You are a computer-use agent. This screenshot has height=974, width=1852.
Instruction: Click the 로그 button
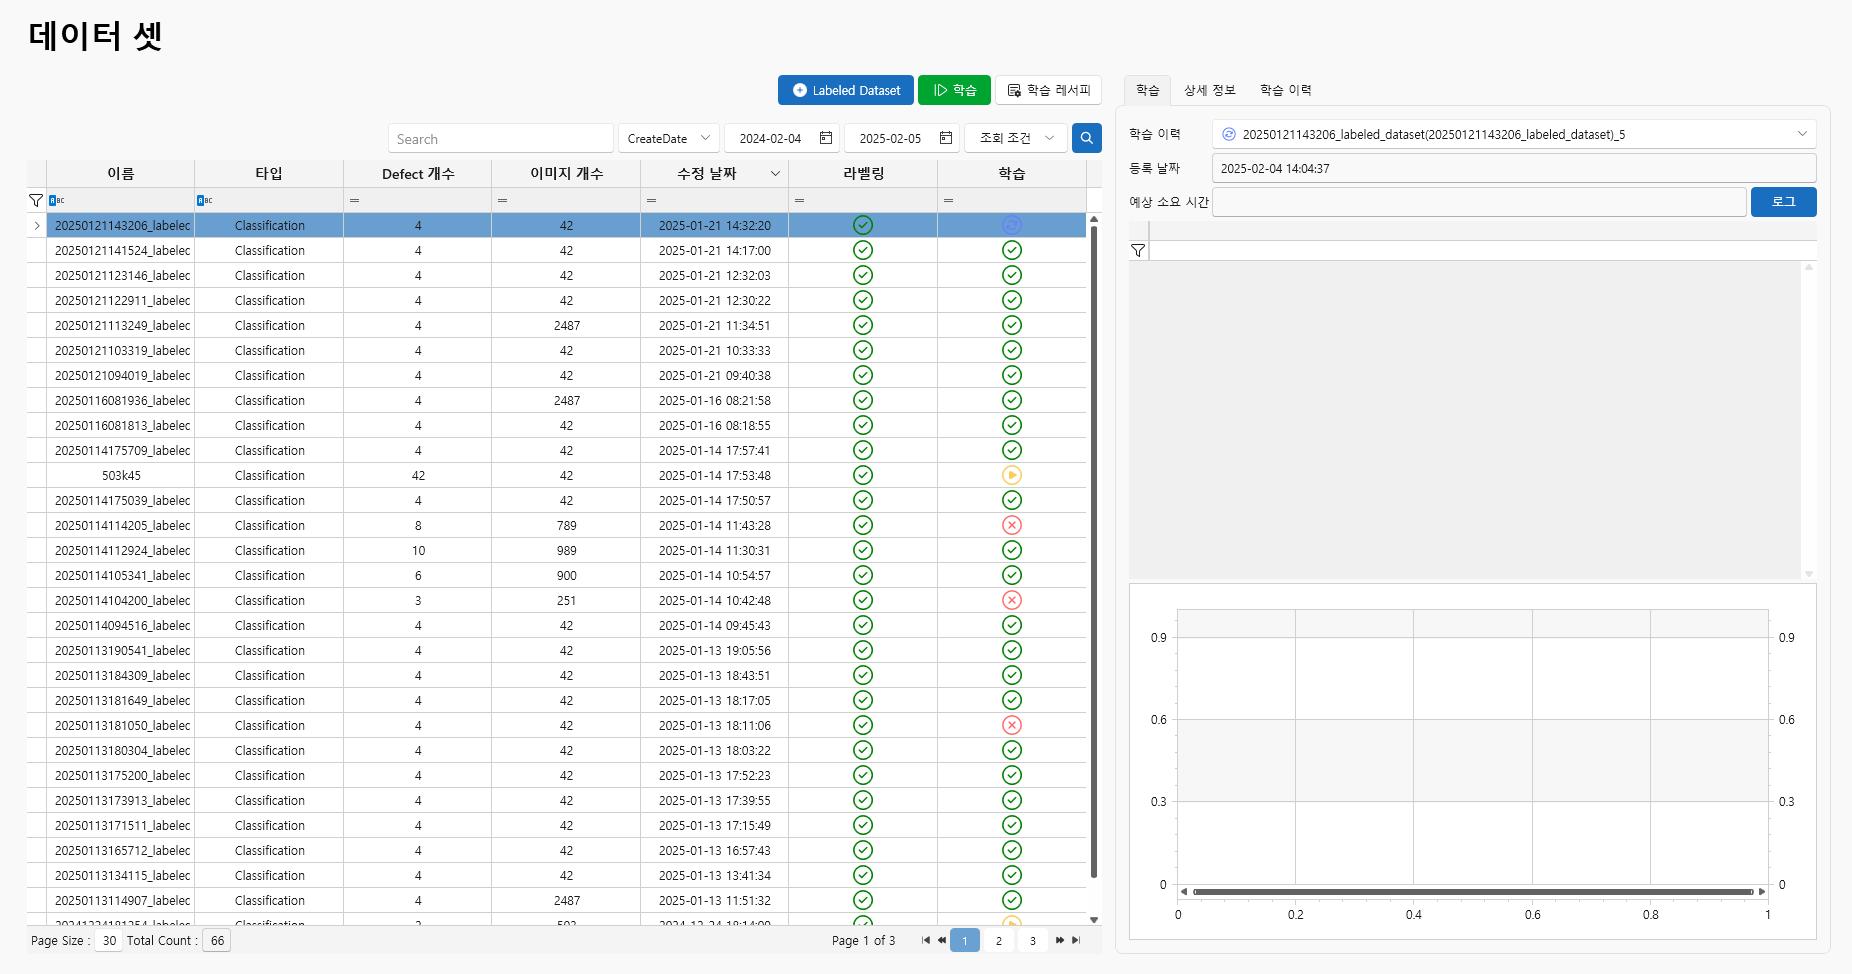click(1783, 202)
